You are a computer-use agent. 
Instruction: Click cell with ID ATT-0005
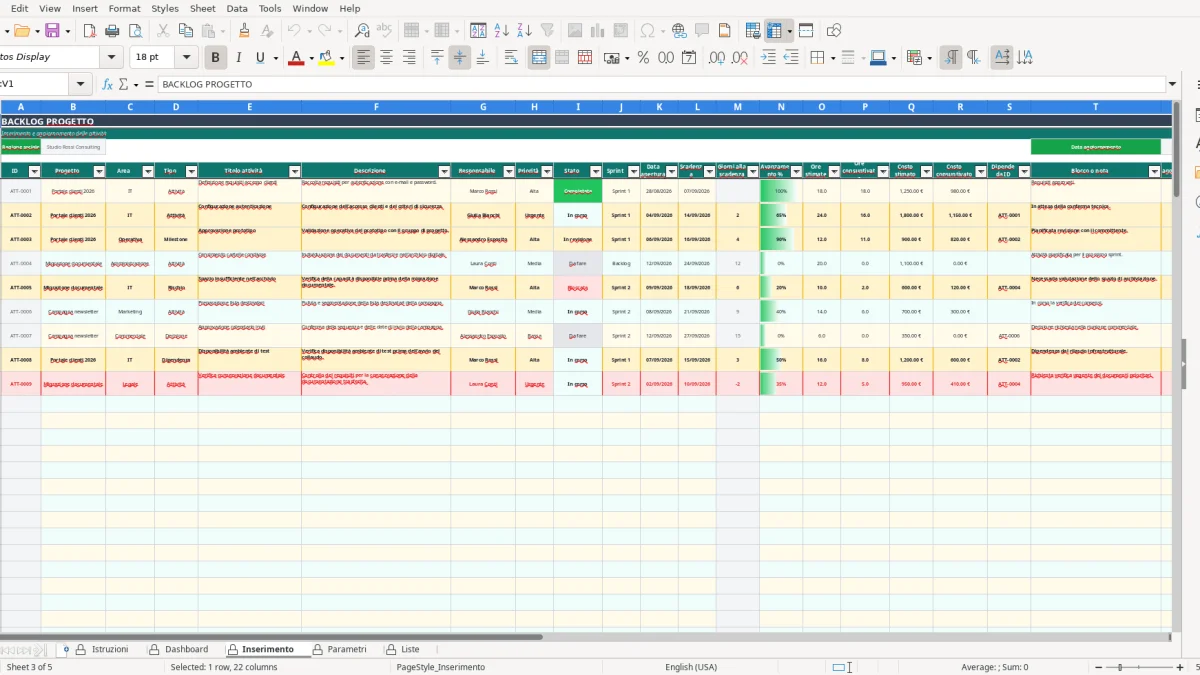click(x=21, y=287)
